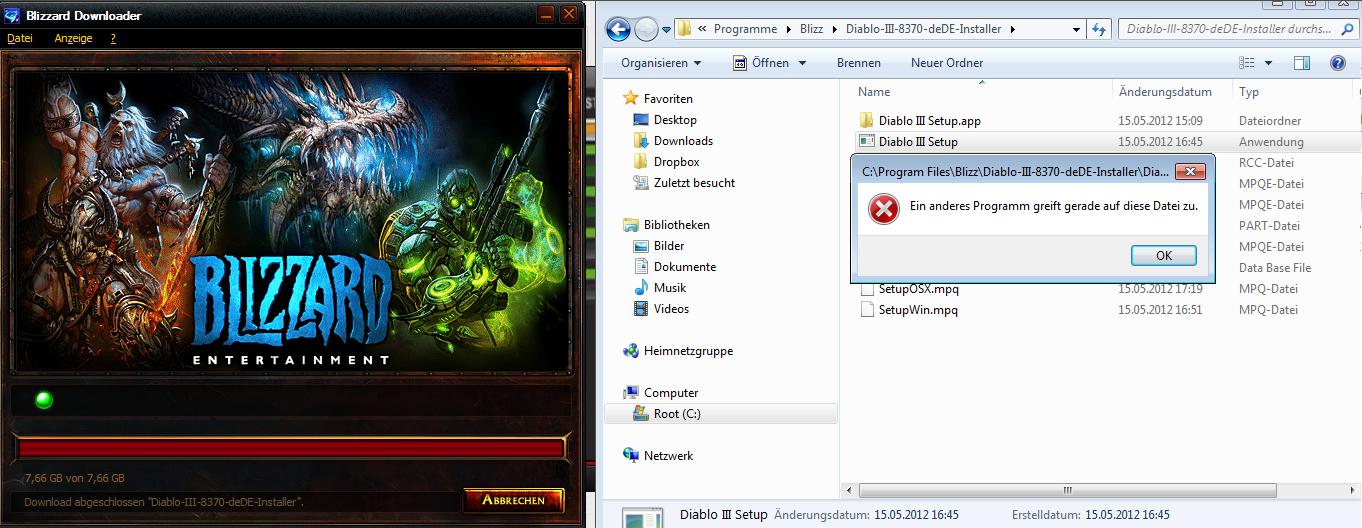Click OK in the error dialog
Image resolution: width=1362 pixels, height=528 pixels.
[1164, 255]
